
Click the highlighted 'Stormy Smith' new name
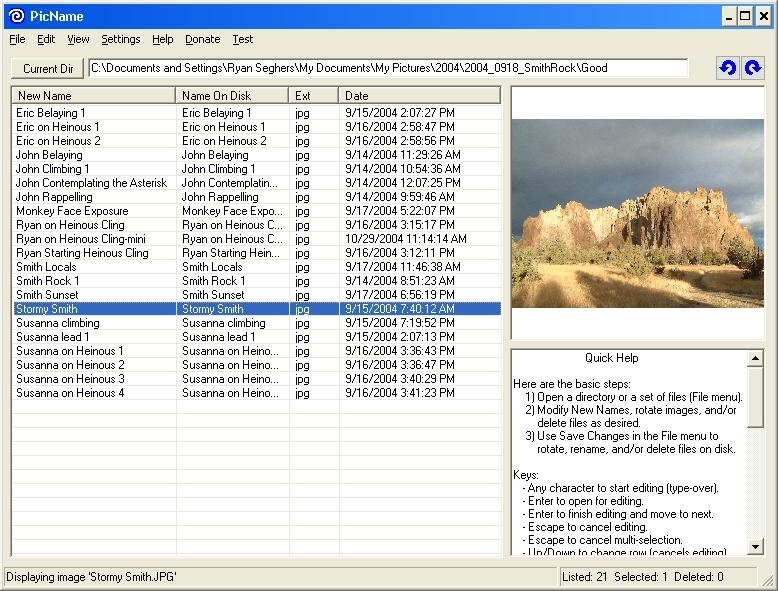coord(47,309)
